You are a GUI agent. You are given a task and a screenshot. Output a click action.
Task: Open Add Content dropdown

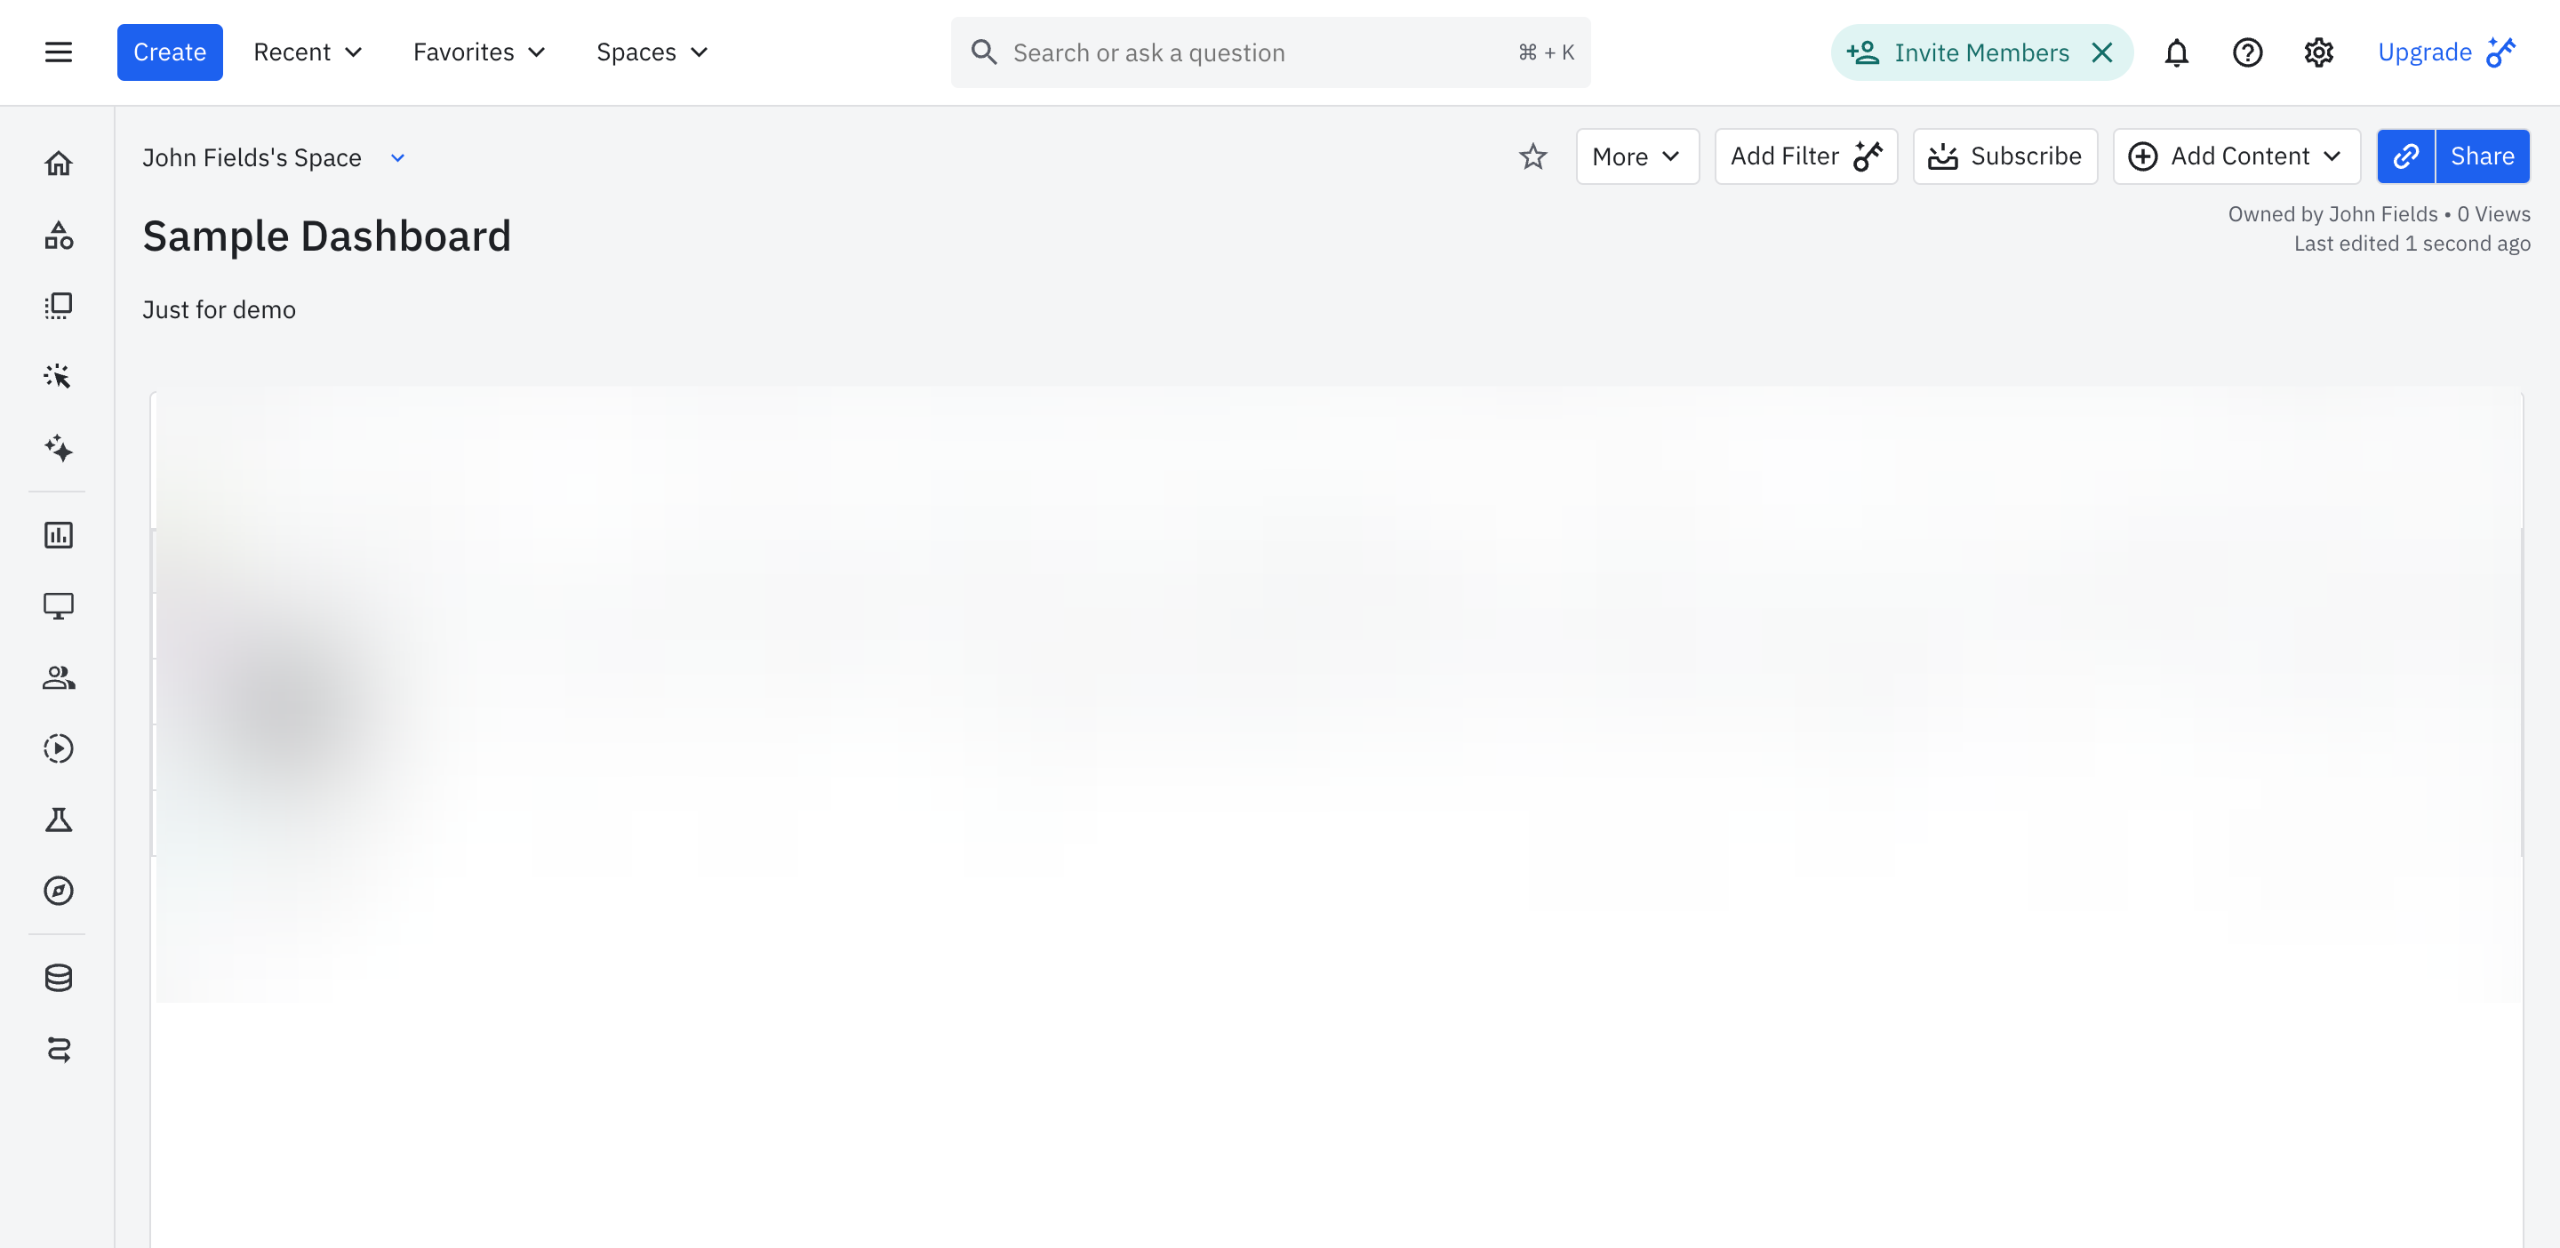point(2236,156)
